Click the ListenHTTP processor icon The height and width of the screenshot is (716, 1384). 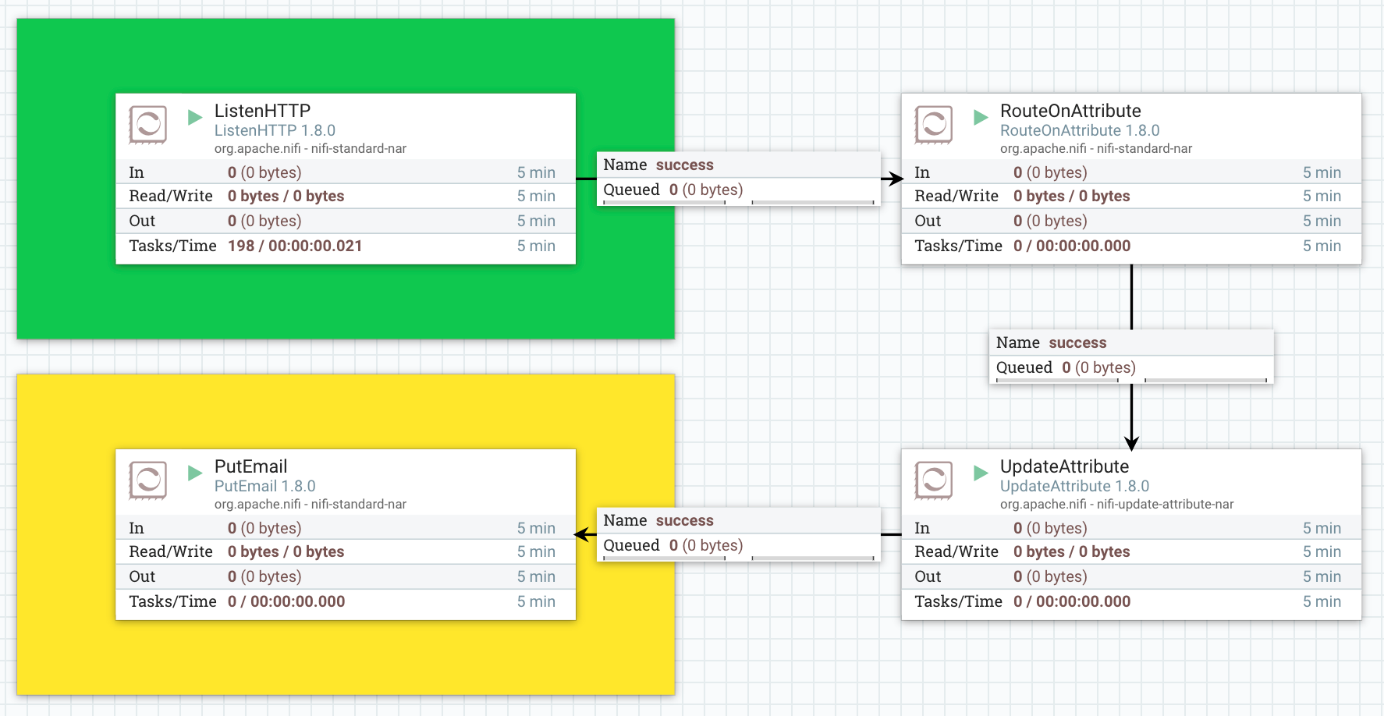tap(148, 125)
